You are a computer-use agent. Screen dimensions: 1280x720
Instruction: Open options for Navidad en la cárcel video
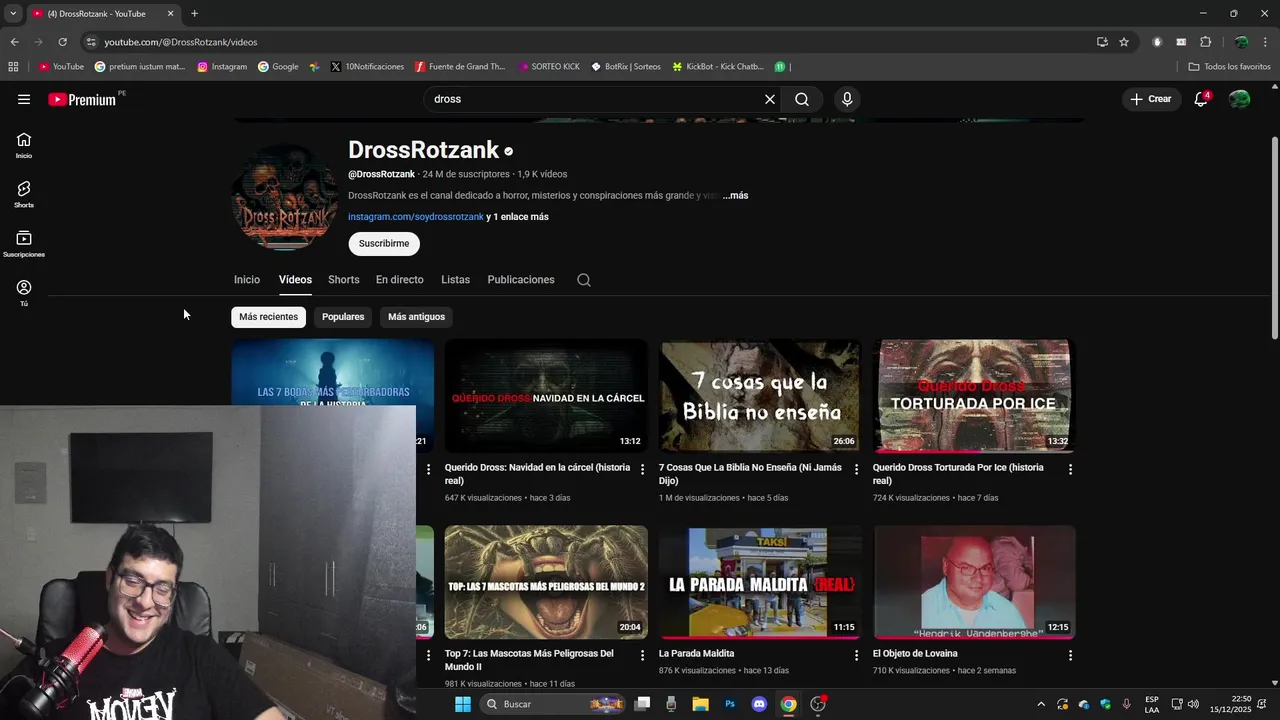coord(643,469)
